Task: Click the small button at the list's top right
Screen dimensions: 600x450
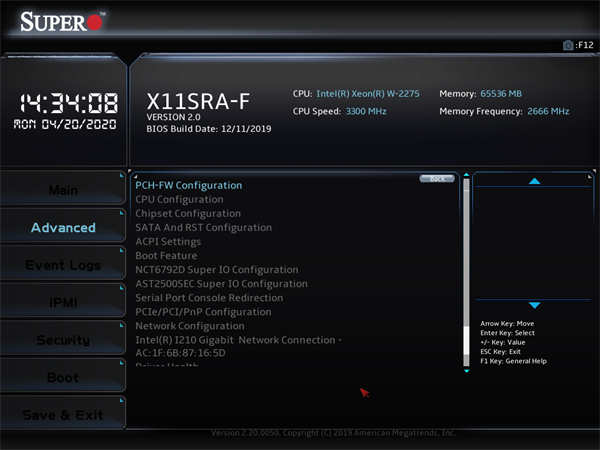Action: pos(437,179)
